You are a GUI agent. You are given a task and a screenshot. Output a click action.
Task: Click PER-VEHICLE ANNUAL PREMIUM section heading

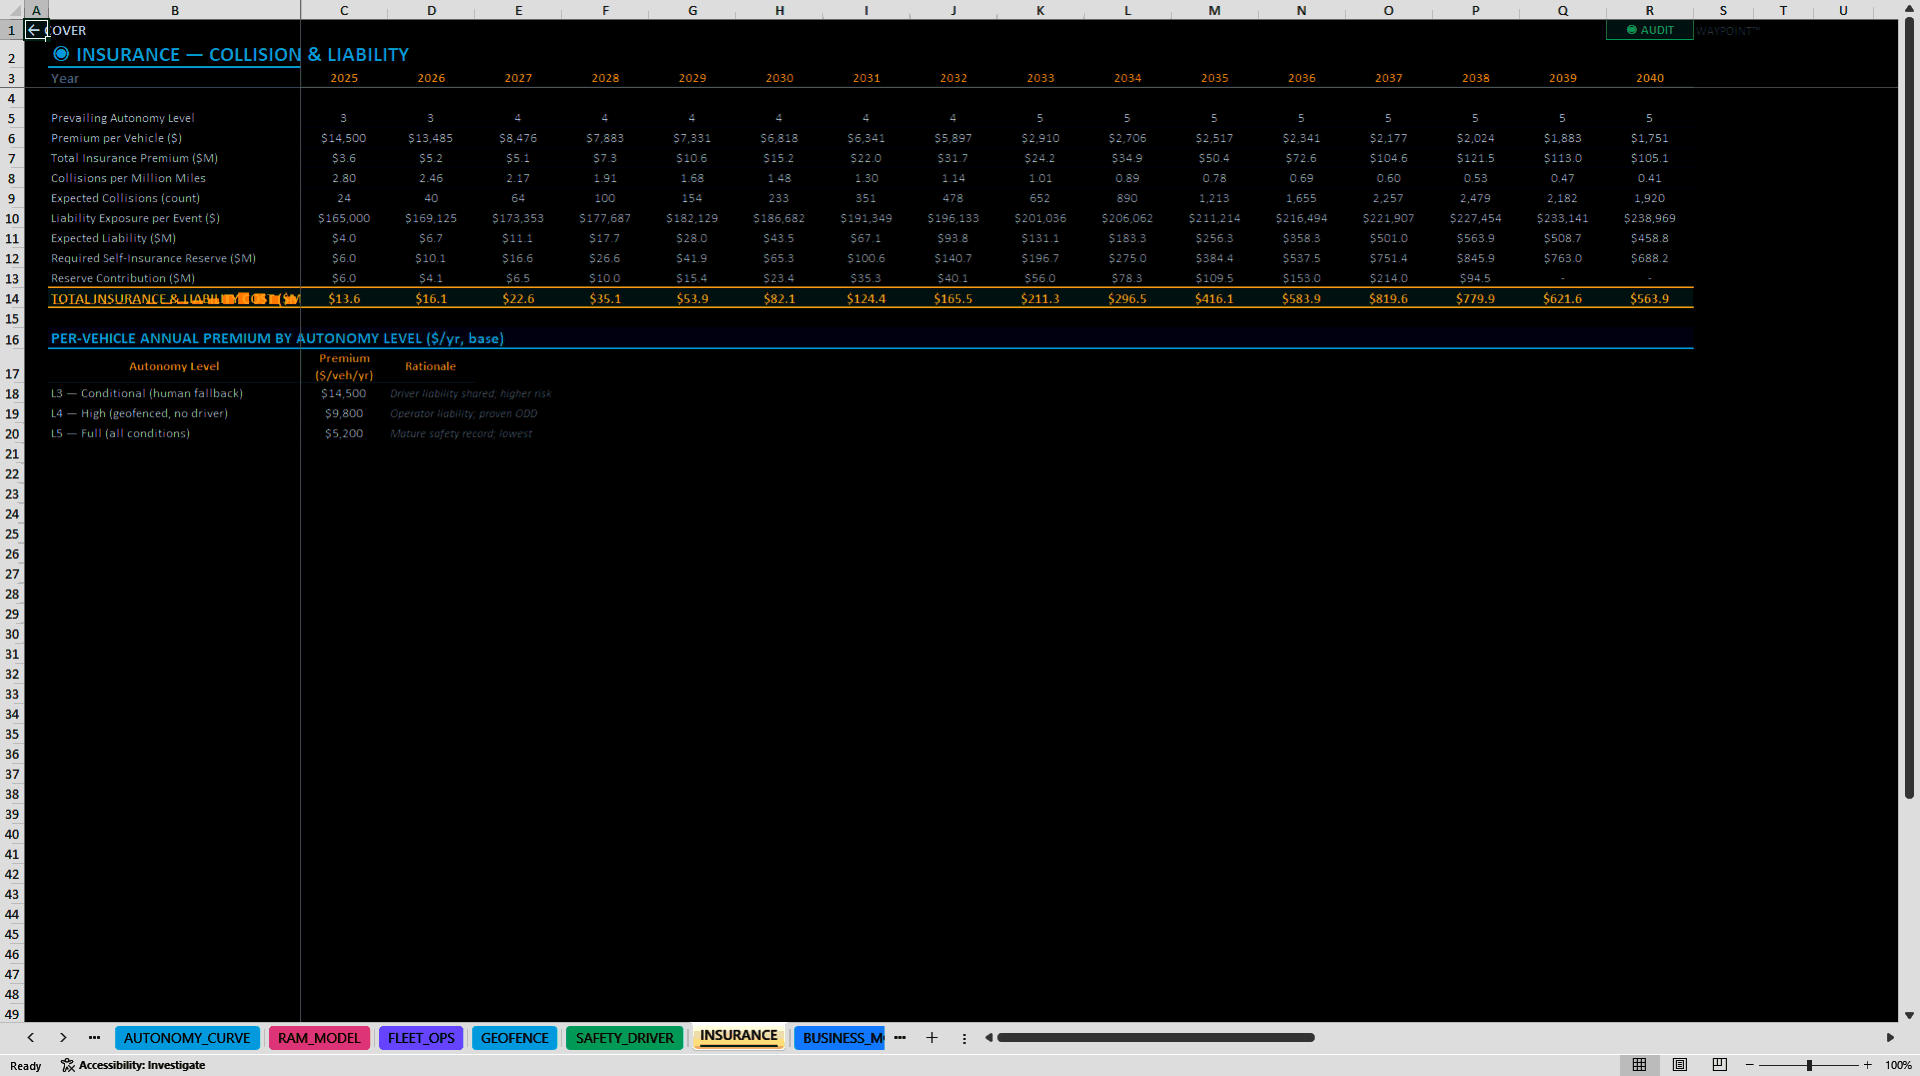[277, 338]
